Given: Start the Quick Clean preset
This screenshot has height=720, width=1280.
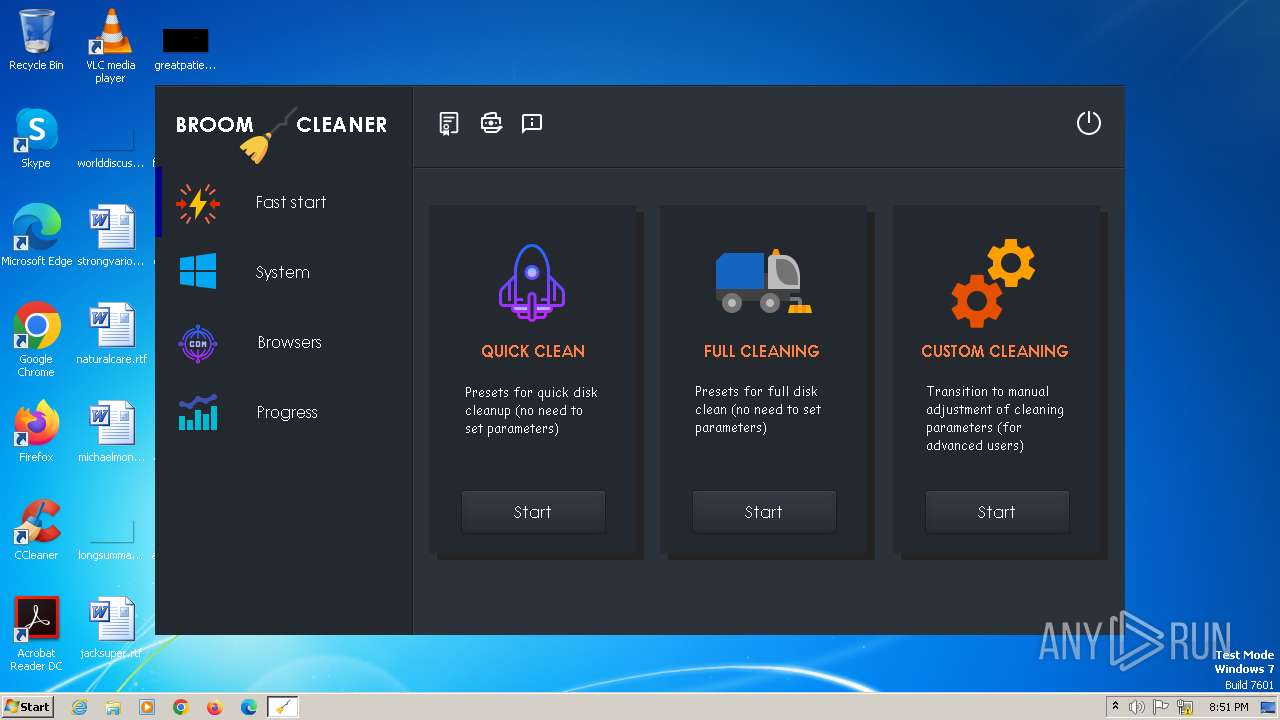Looking at the screenshot, I should click(533, 512).
